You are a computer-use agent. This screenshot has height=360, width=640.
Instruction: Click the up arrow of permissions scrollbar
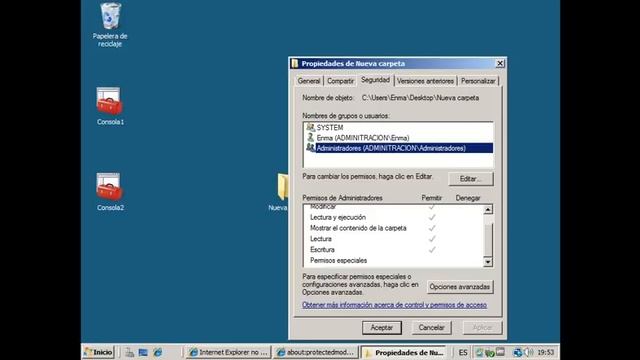coord(488,210)
